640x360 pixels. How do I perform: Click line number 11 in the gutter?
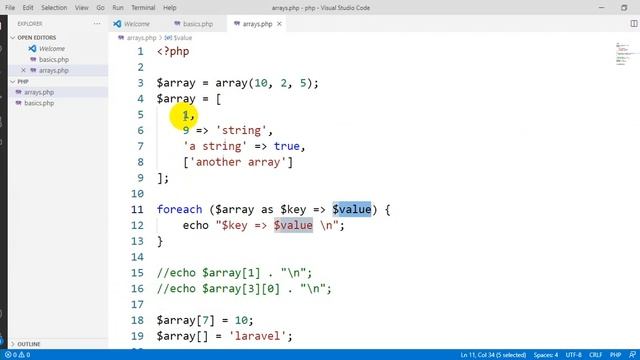[137, 209]
